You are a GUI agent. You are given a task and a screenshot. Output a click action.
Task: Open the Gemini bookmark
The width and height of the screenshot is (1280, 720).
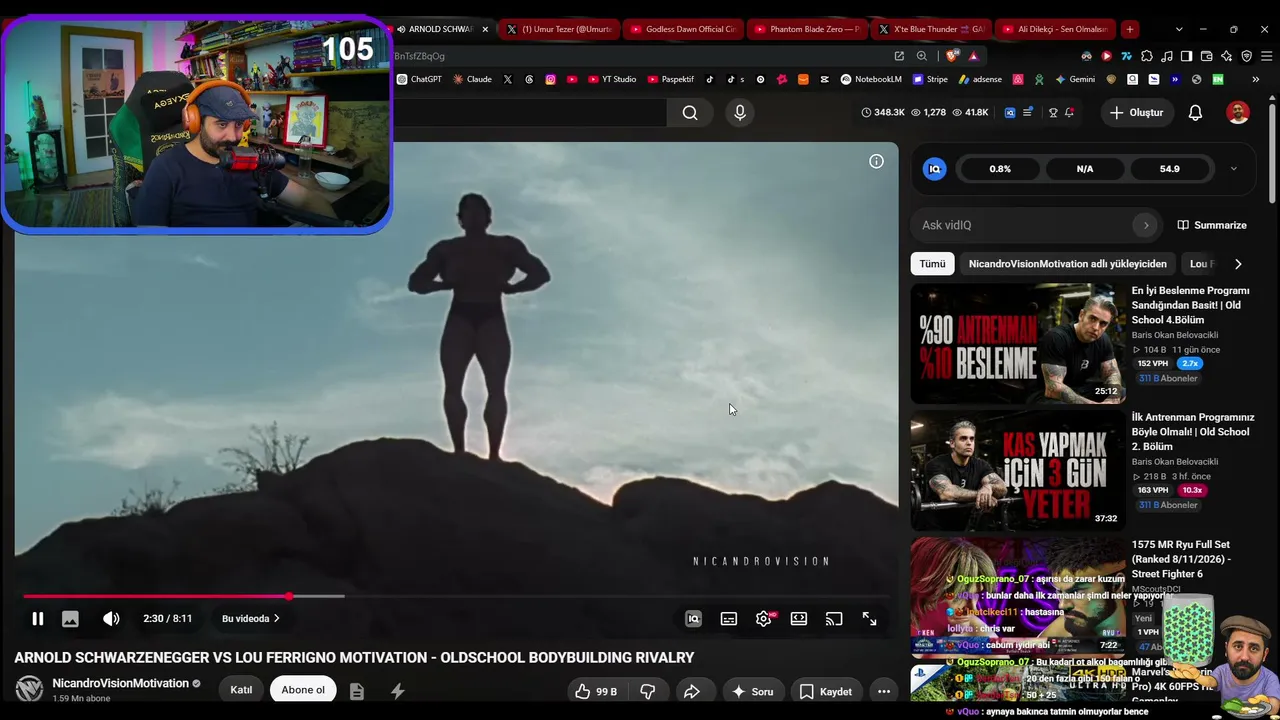click(1075, 79)
